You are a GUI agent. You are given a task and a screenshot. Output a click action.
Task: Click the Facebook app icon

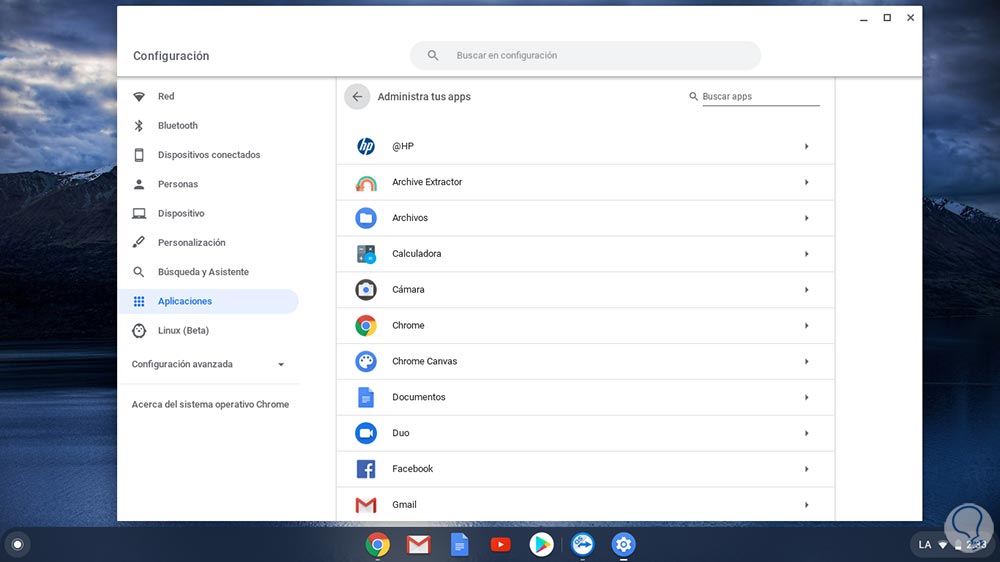[365, 469]
